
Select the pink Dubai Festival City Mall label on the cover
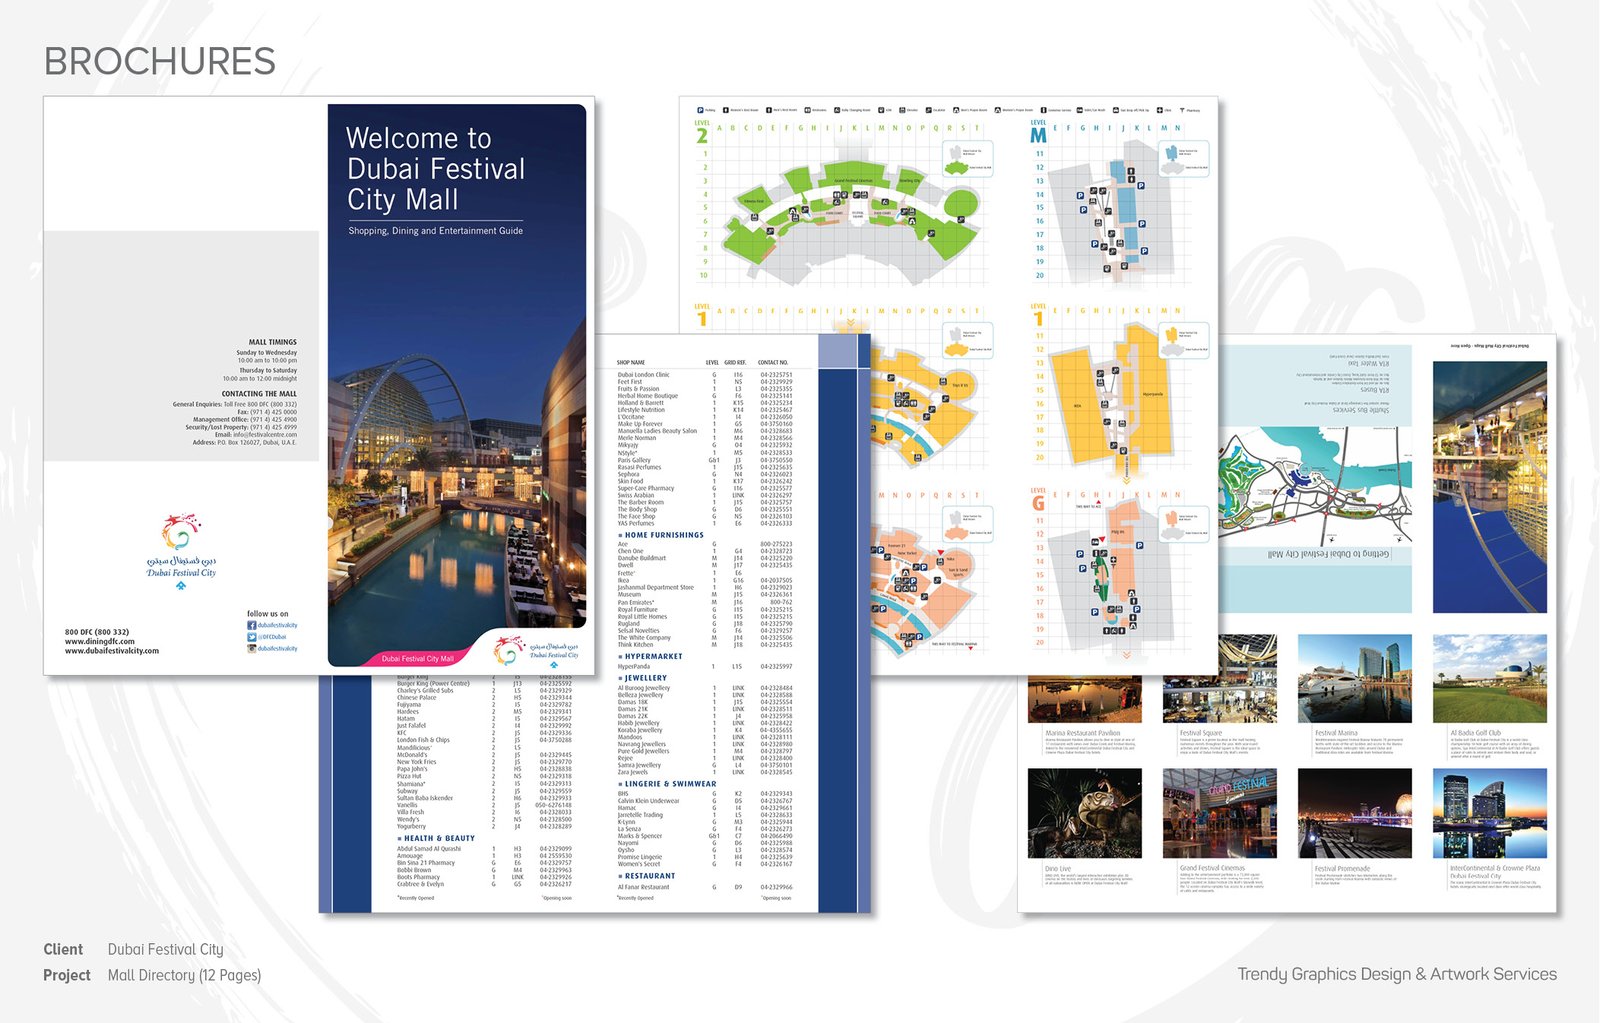click(x=418, y=659)
